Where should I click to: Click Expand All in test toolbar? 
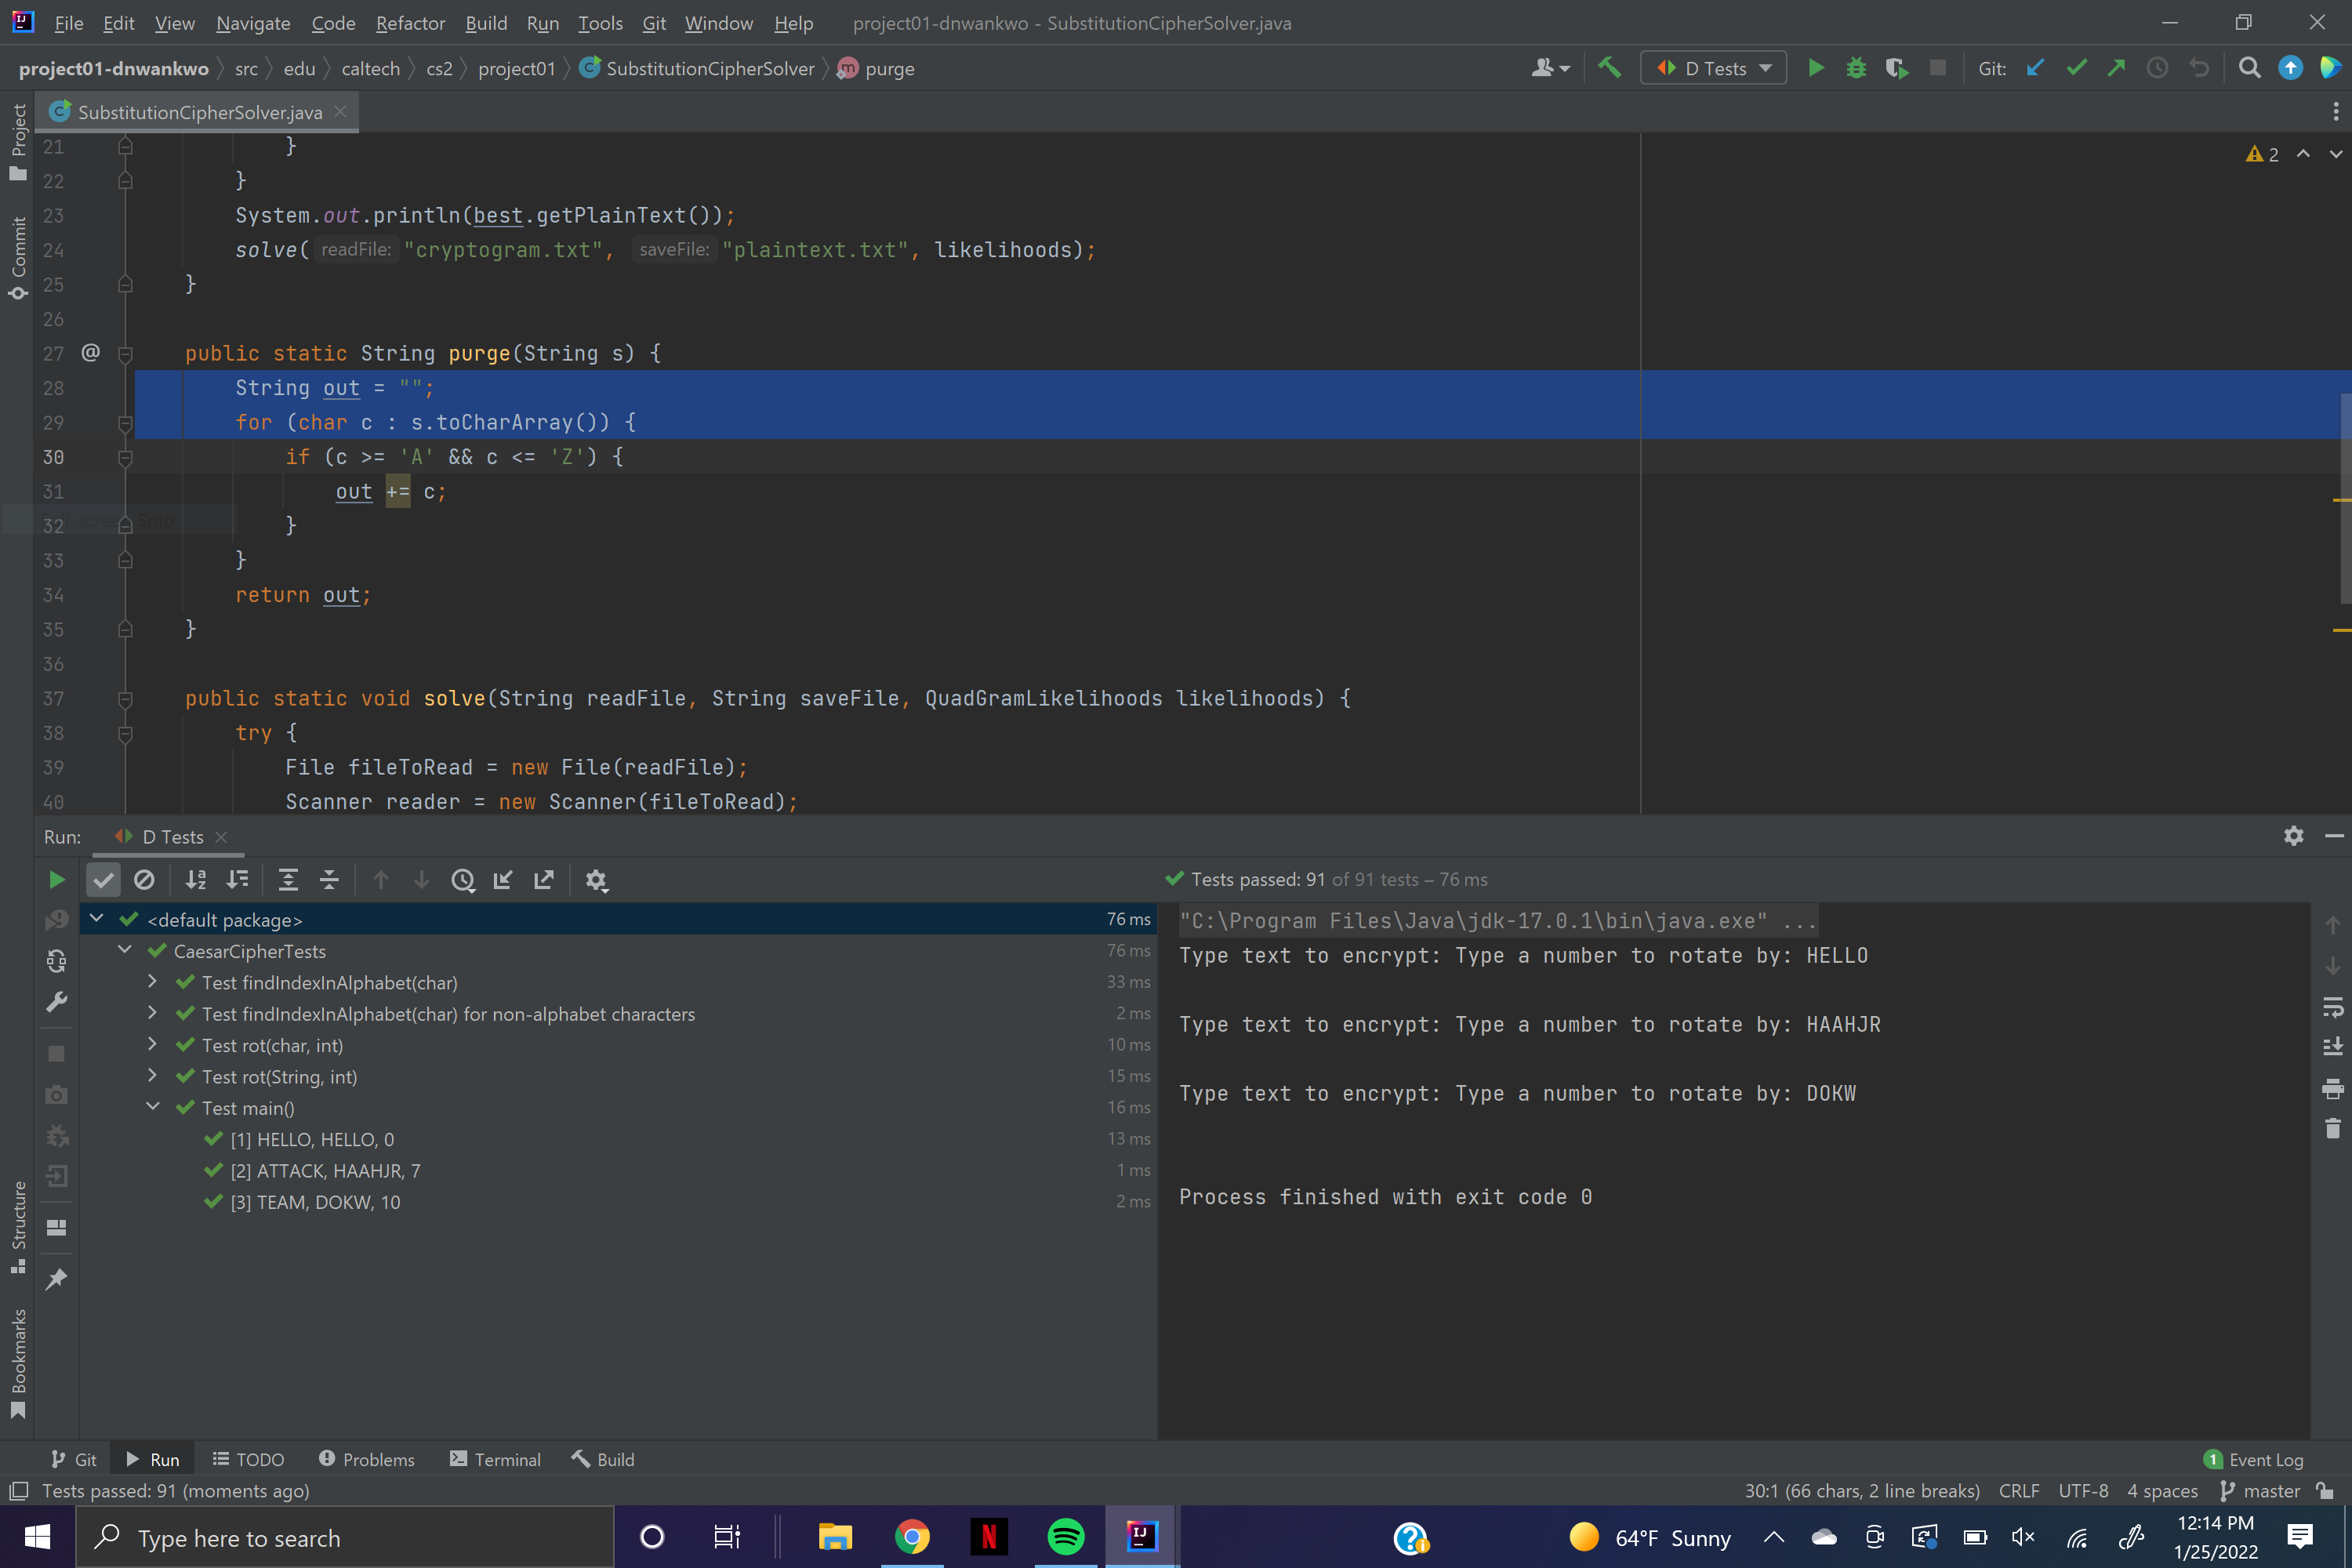point(288,880)
